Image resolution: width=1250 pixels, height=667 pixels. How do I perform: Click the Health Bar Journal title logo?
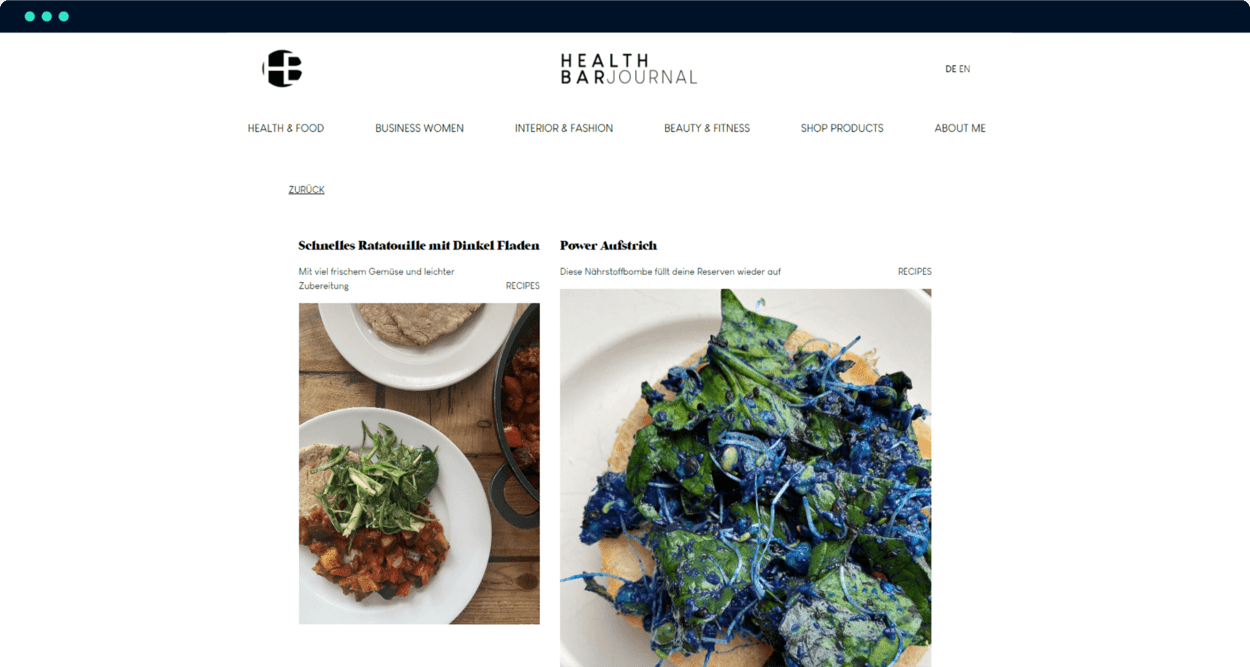[628, 69]
